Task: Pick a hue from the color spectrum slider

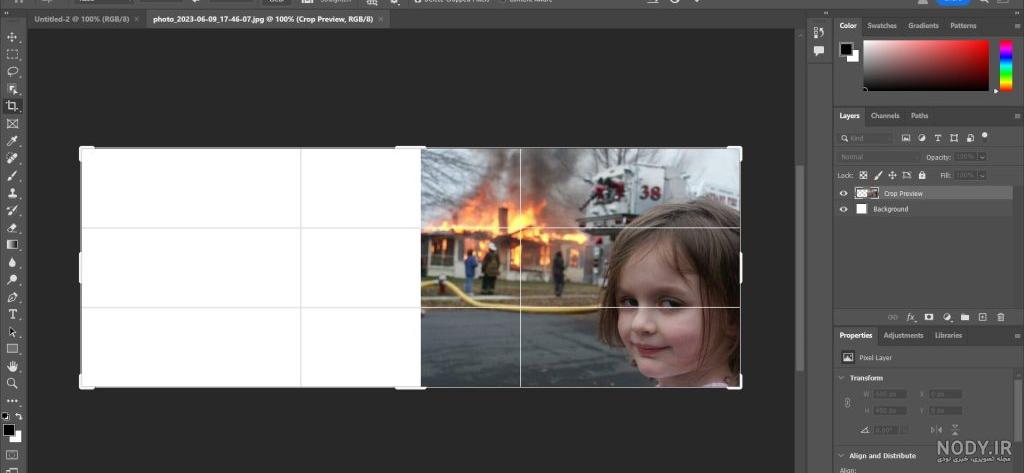Action: (x=1006, y=65)
